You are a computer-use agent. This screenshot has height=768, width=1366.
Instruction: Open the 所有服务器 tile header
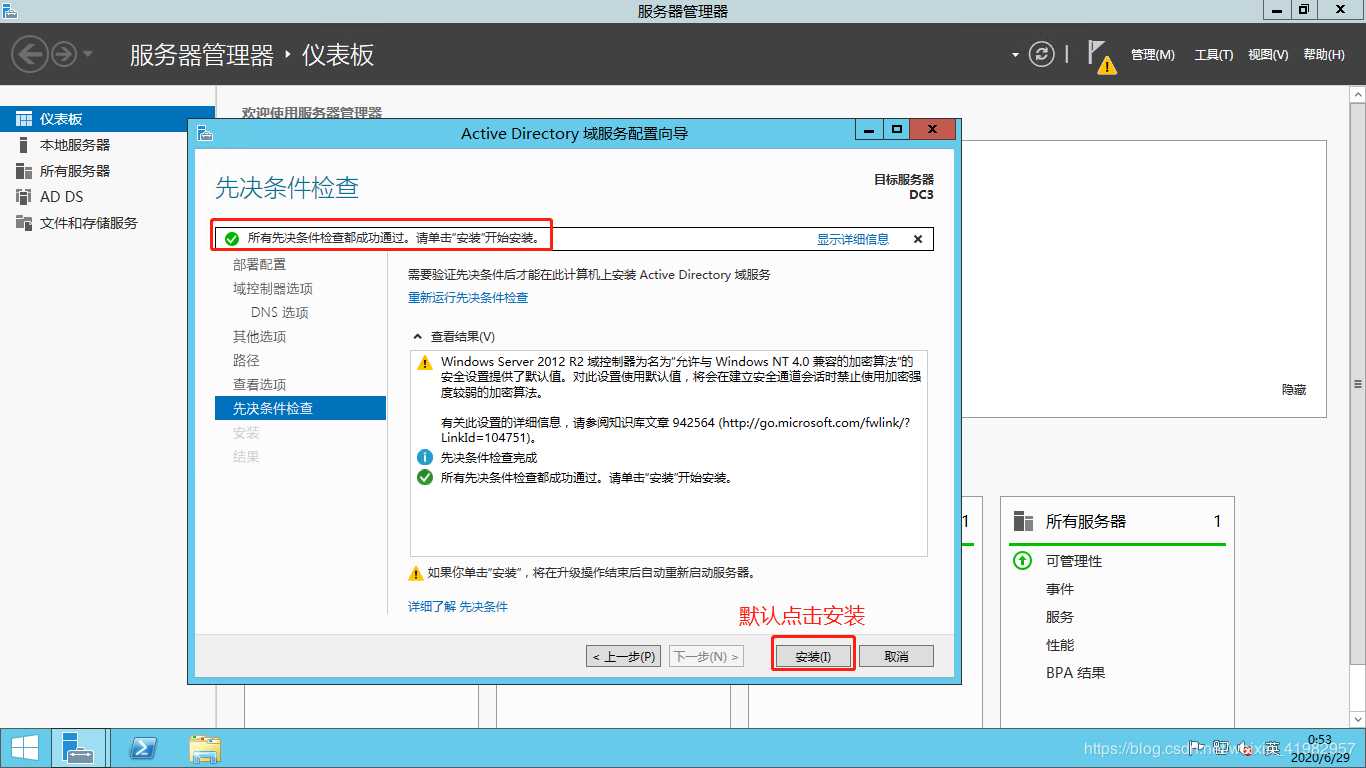(x=1117, y=521)
